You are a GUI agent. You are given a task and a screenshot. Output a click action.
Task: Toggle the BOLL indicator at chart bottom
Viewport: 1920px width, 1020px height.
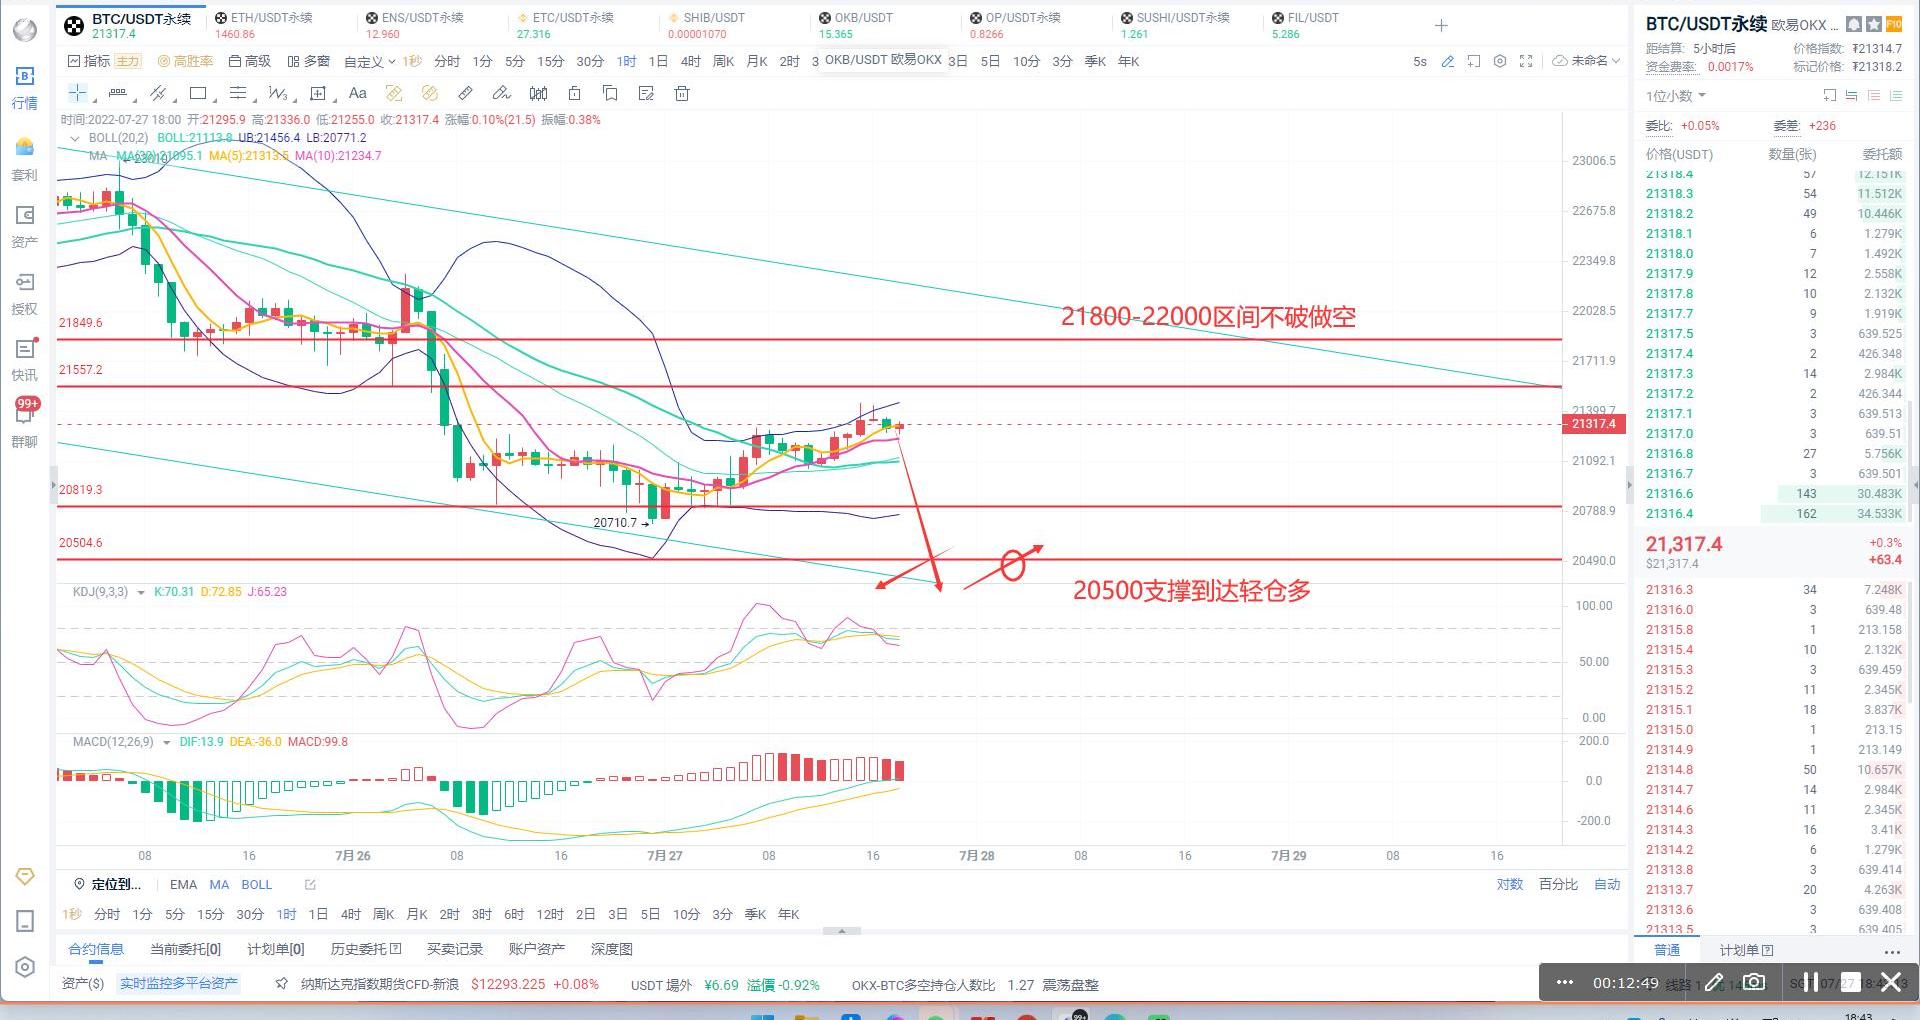pyautogui.click(x=256, y=885)
